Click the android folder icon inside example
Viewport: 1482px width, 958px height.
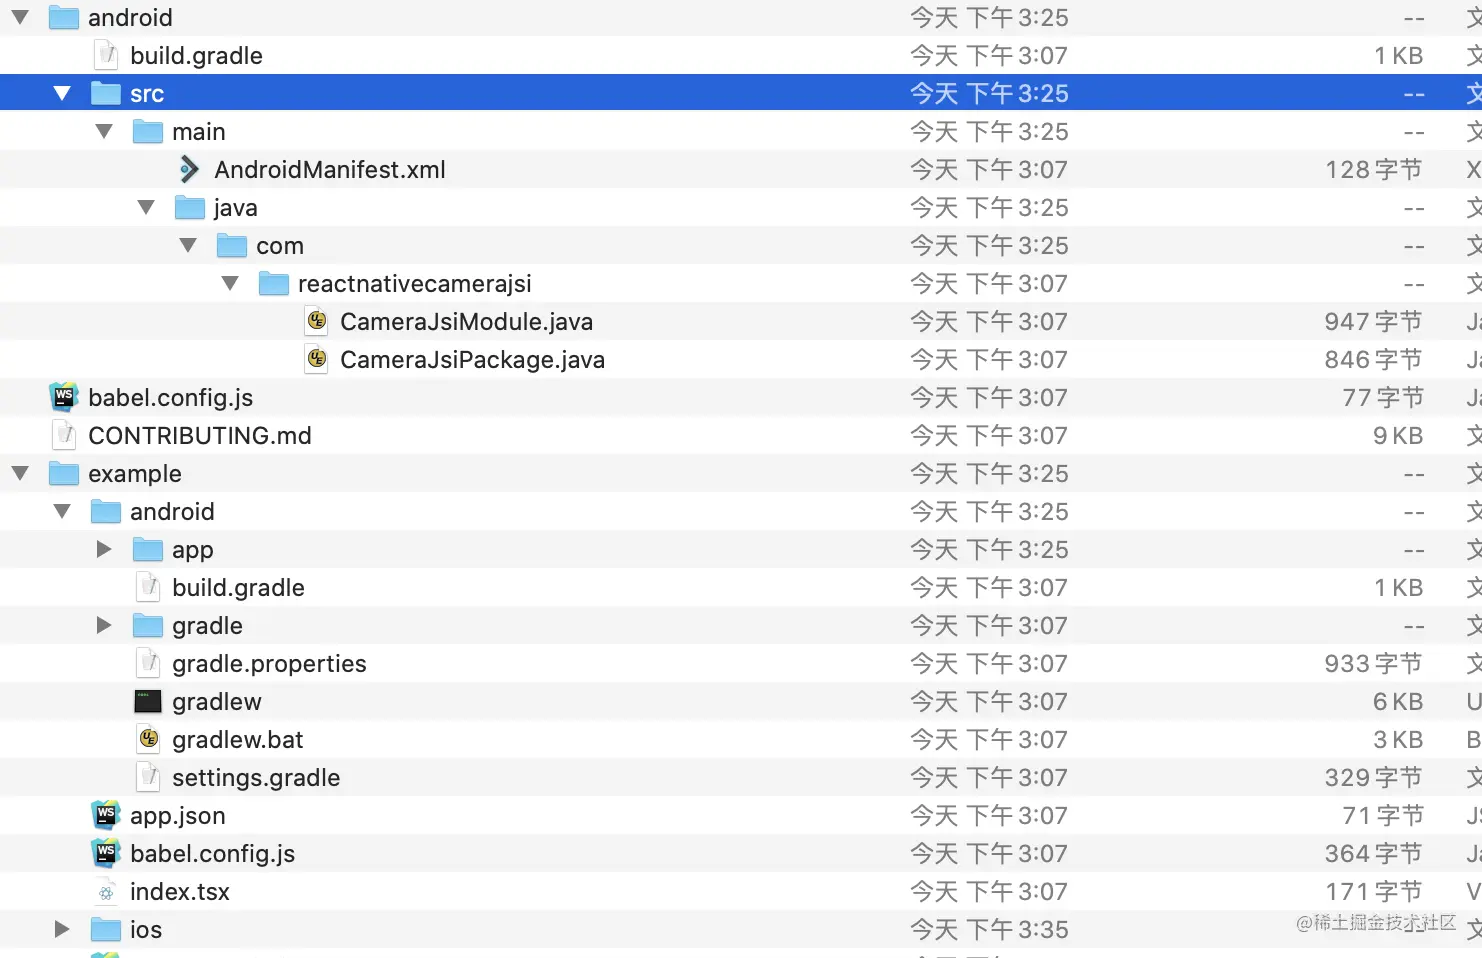coord(106,511)
